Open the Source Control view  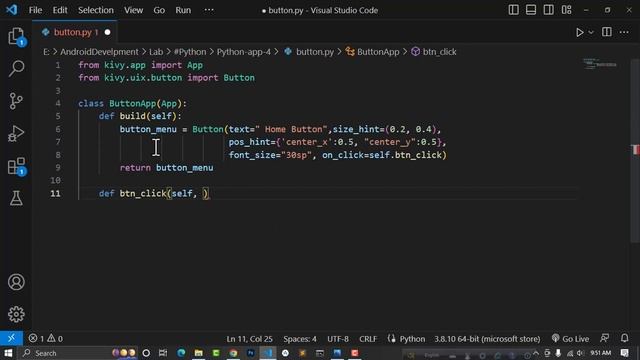point(16,101)
